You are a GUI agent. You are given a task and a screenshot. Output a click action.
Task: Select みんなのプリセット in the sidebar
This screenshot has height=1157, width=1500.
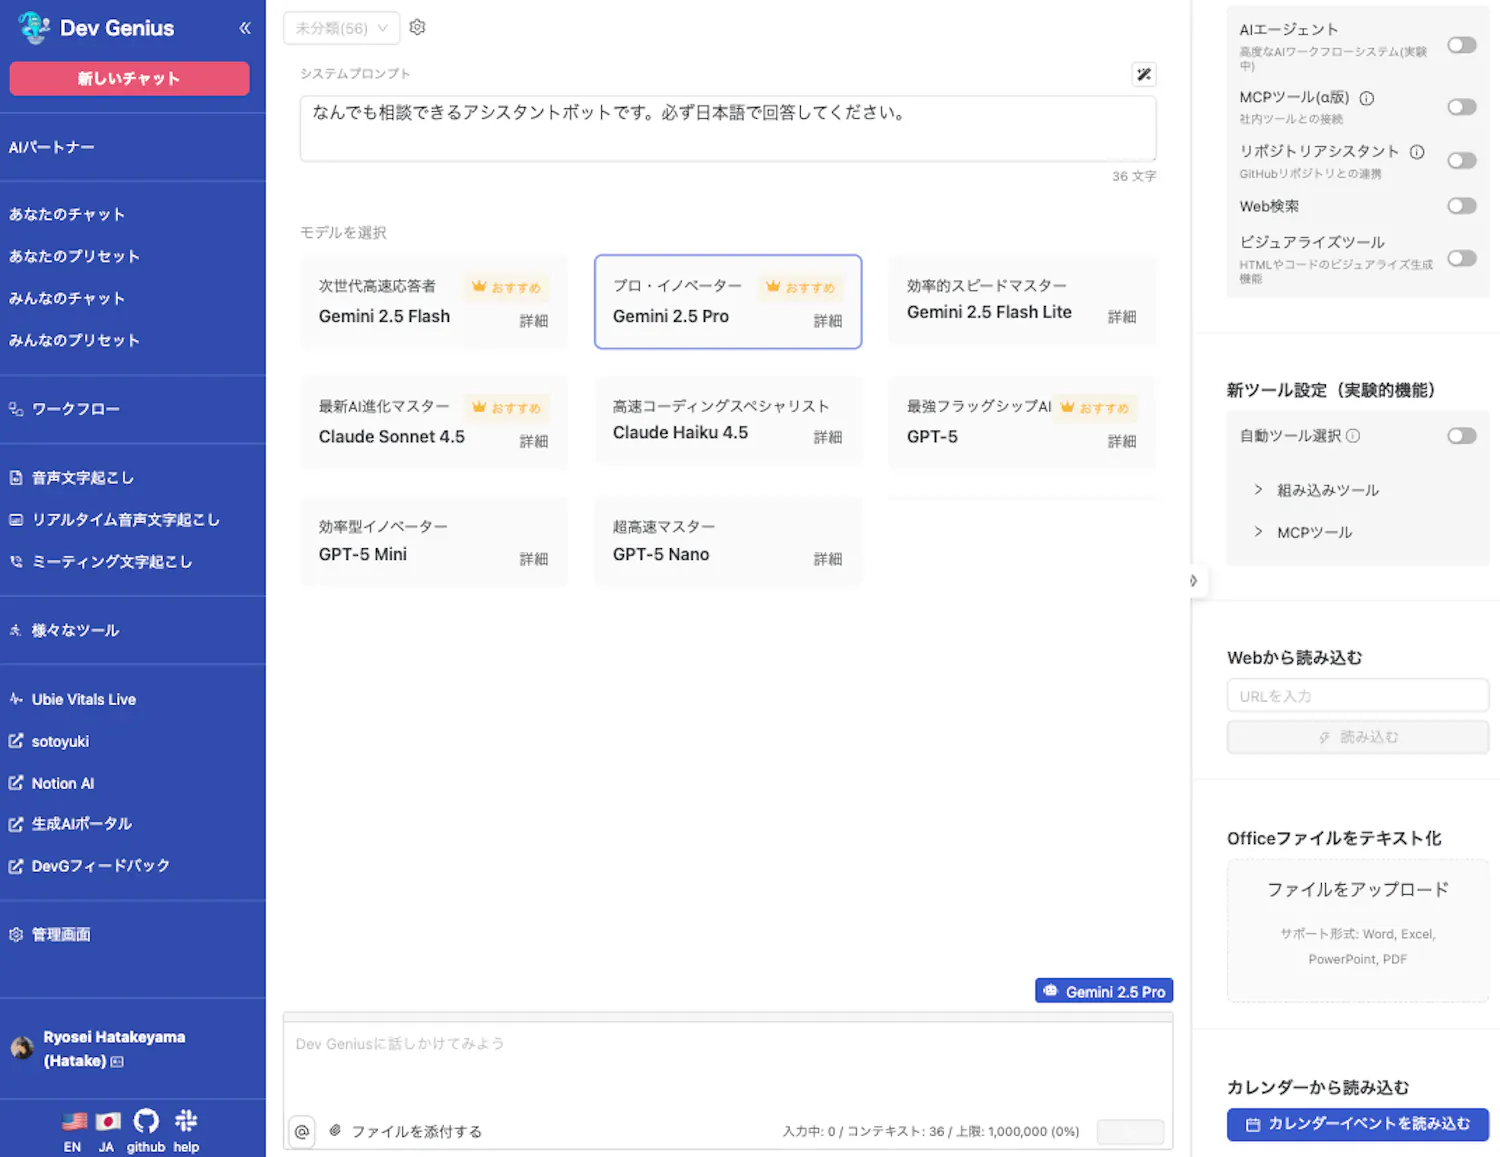[75, 340]
